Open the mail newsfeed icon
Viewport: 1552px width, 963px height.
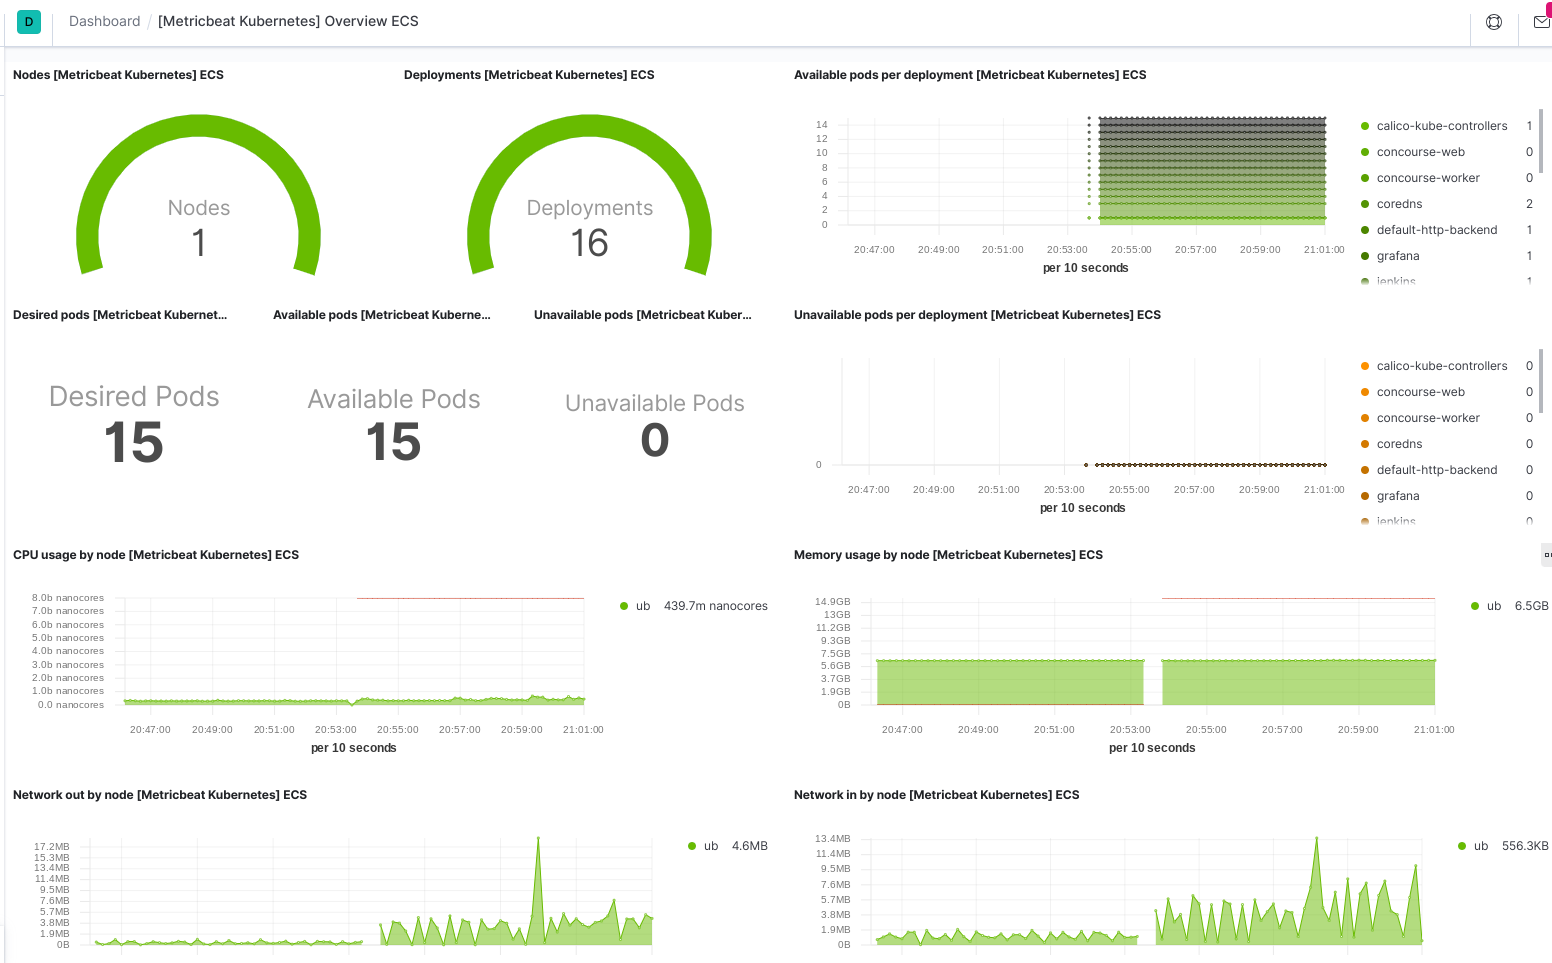tap(1542, 22)
